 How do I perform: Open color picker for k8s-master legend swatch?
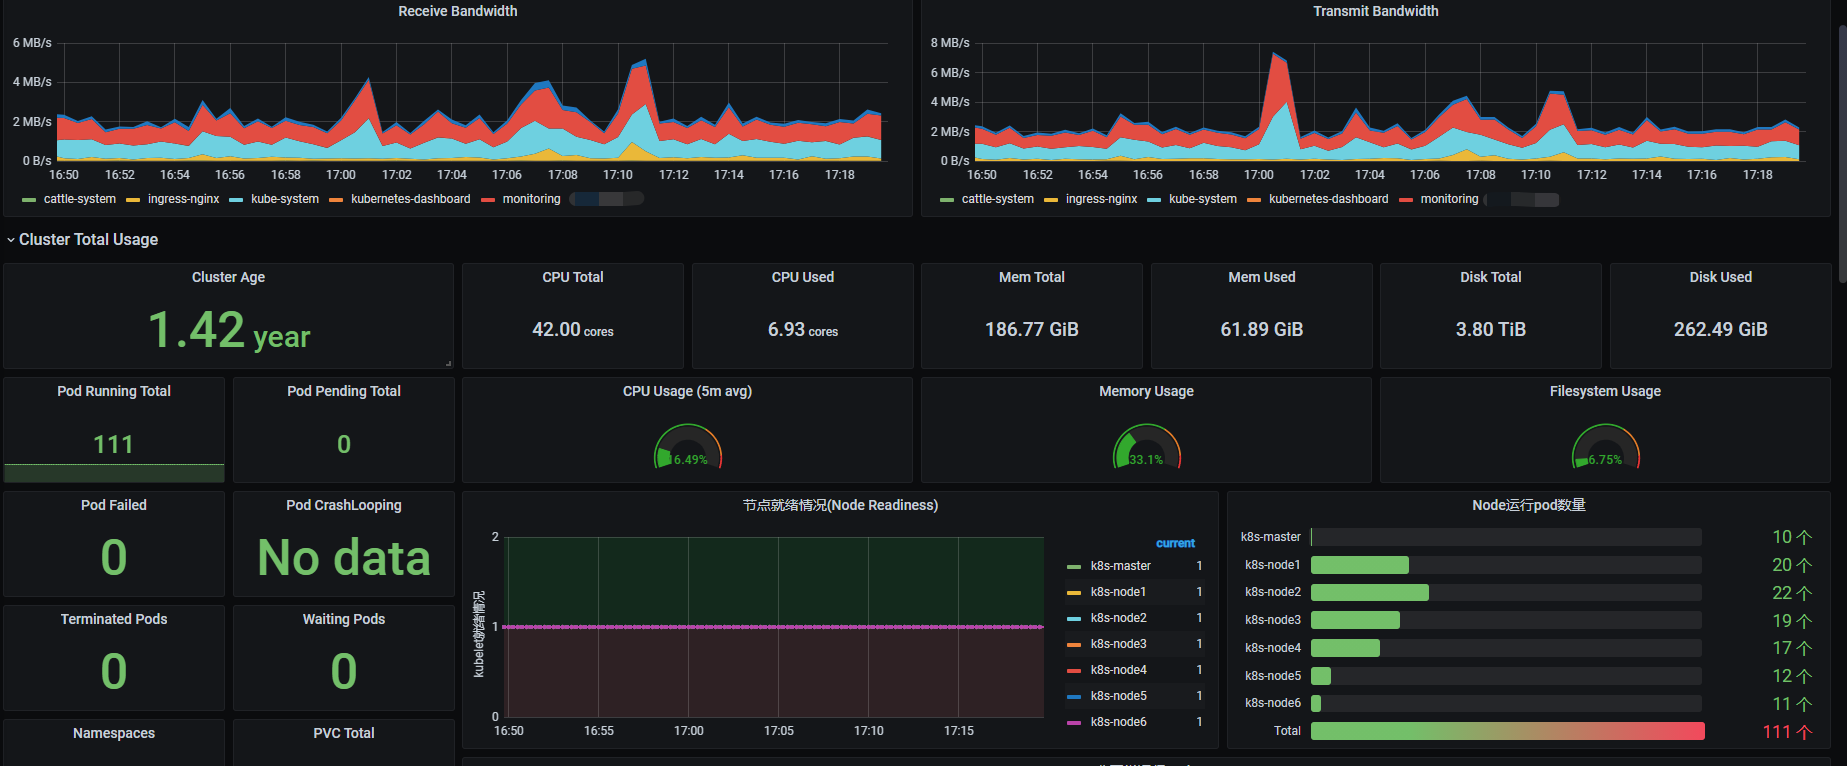click(1074, 567)
